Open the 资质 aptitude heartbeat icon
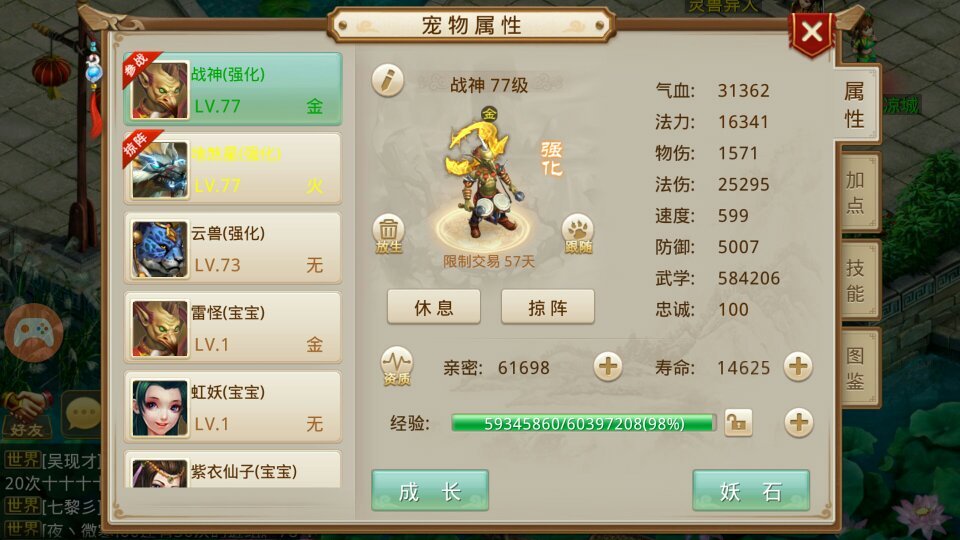This screenshot has width=960, height=540. [397, 367]
